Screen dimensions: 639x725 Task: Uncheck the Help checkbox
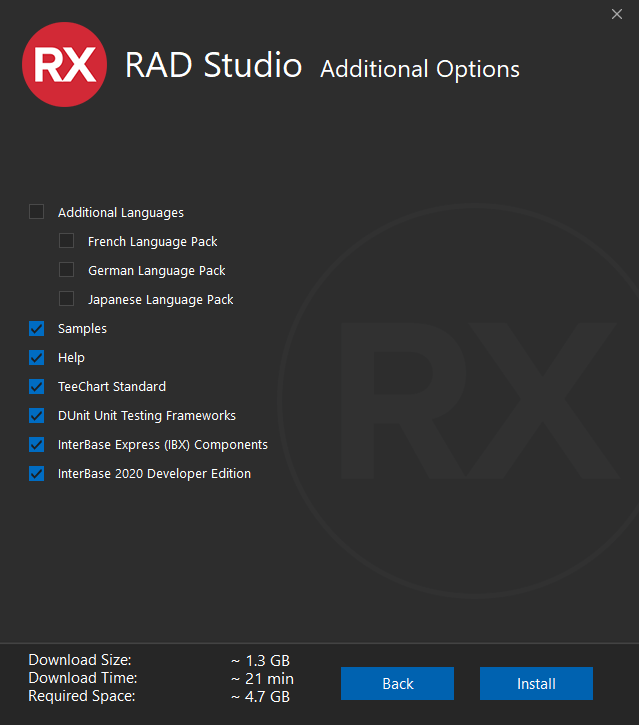[37, 357]
